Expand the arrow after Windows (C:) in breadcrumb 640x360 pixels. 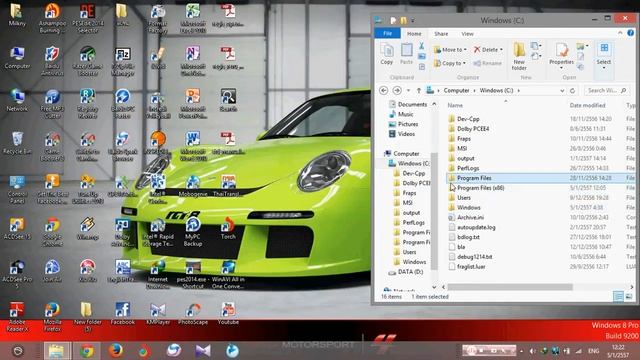pos(519,91)
